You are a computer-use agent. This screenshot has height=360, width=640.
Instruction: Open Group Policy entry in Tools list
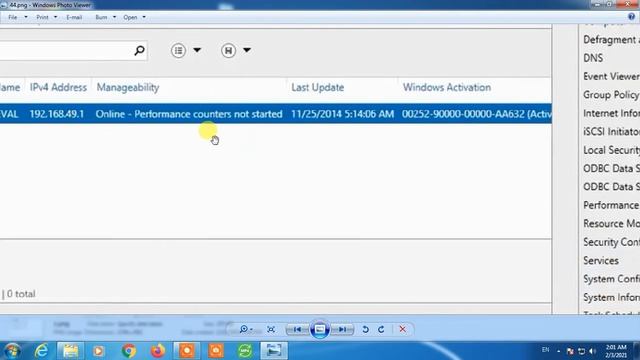click(x=611, y=95)
